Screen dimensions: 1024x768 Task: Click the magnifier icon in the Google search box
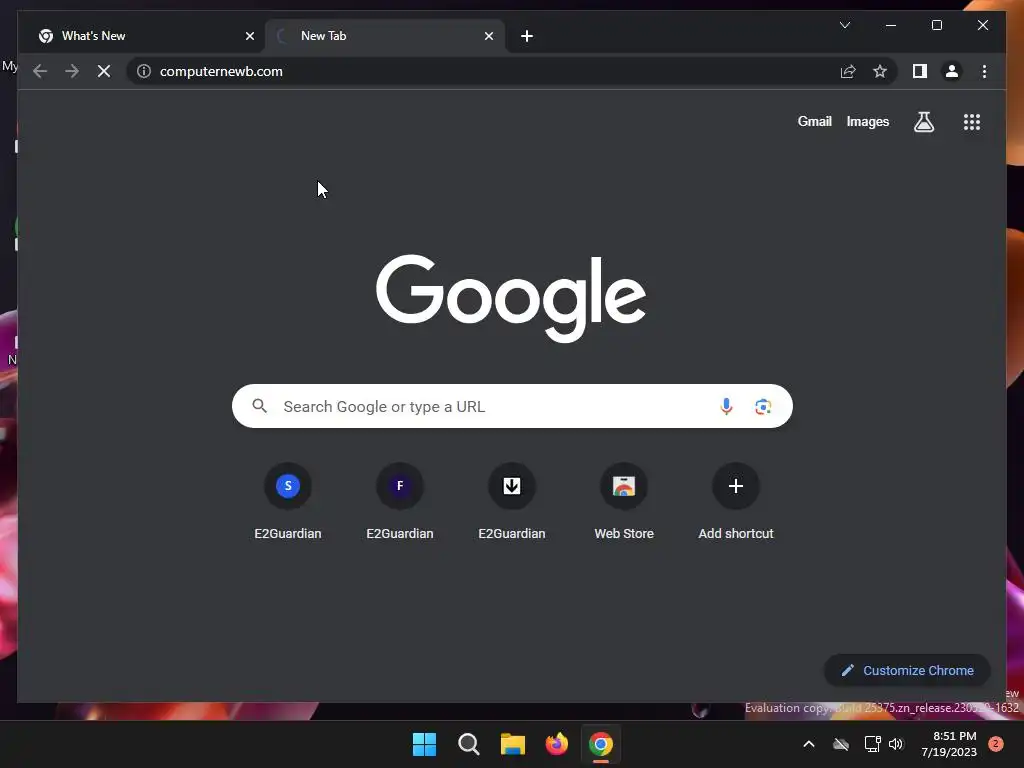click(x=259, y=406)
